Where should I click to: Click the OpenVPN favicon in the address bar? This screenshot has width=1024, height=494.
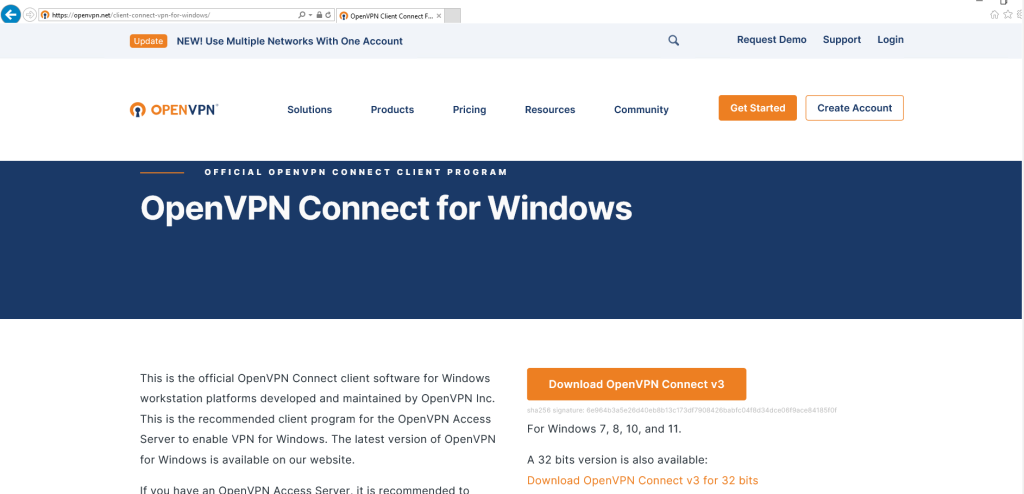click(45, 14)
